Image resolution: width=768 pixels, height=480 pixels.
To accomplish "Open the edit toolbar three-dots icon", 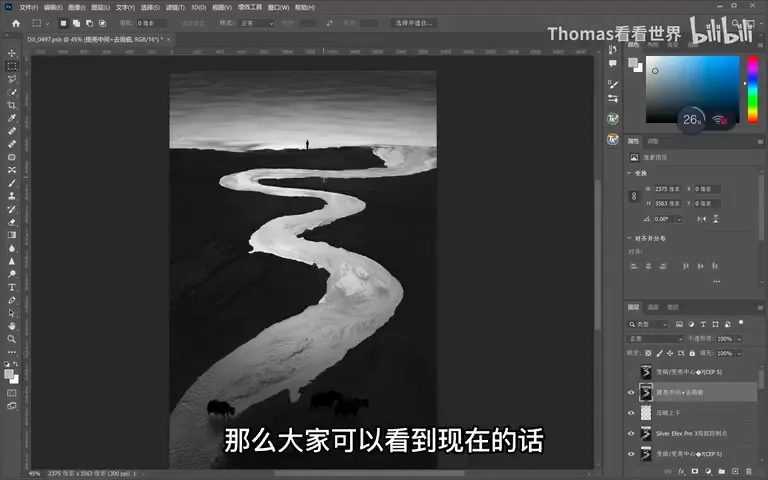I will click(x=12, y=352).
